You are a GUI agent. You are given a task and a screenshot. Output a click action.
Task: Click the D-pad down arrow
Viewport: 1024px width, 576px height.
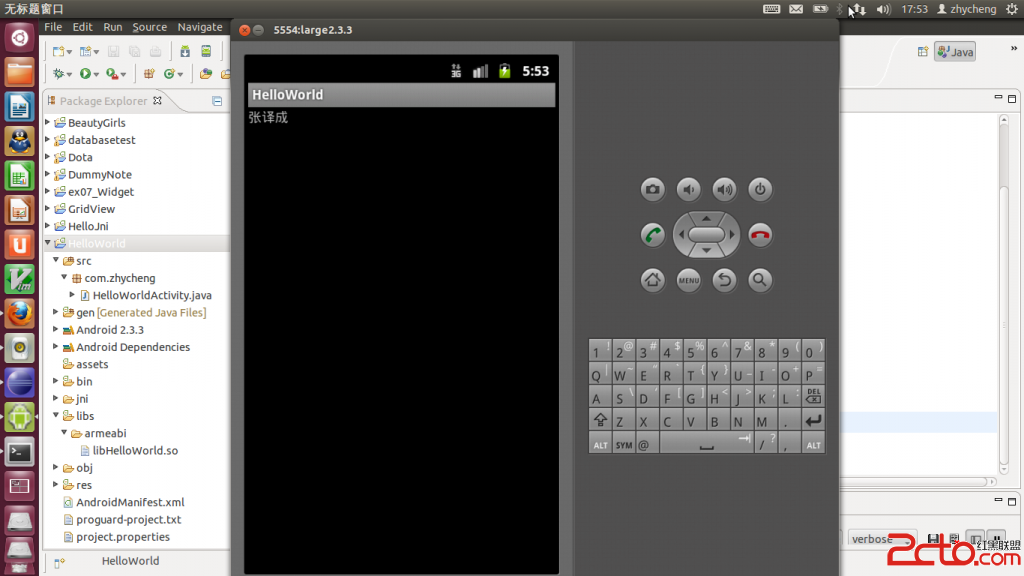coord(706,250)
